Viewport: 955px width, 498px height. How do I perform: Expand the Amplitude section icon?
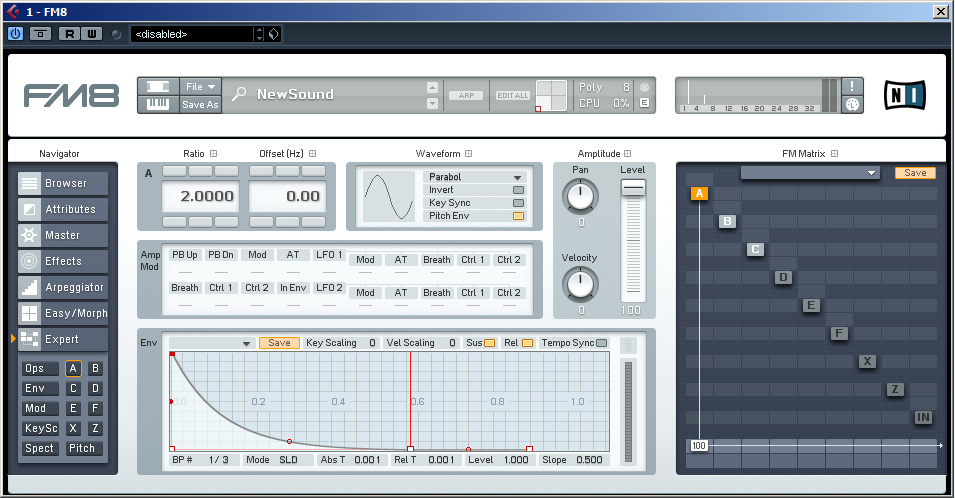[x=628, y=153]
